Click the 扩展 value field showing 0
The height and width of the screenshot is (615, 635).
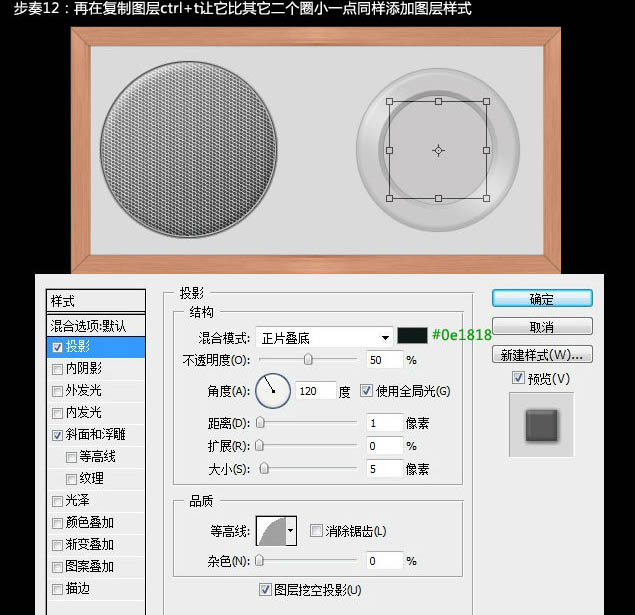(x=385, y=446)
